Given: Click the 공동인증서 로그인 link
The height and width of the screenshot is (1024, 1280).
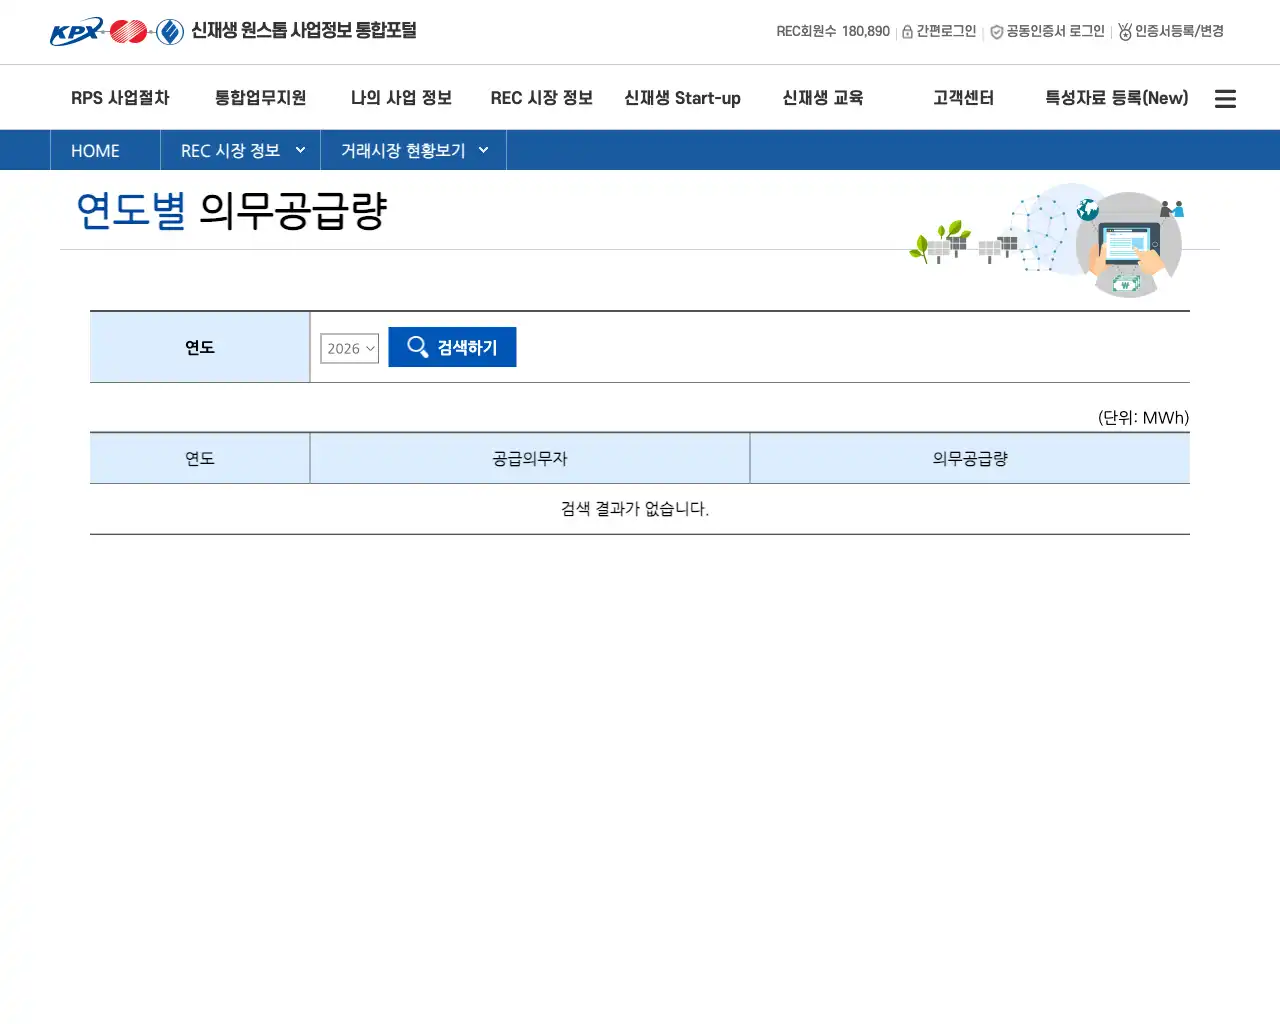Looking at the screenshot, I should 1055,32.
